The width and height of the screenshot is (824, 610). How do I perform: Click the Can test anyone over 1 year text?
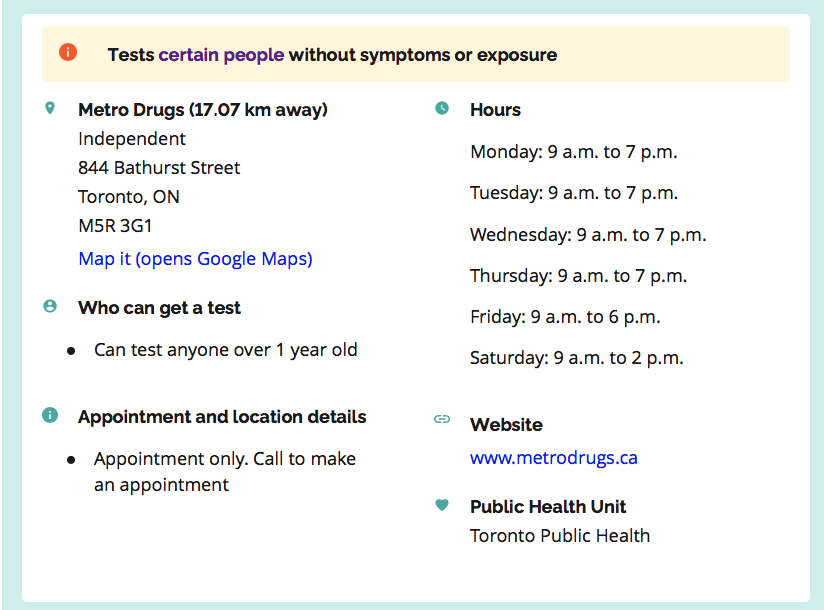pos(225,350)
